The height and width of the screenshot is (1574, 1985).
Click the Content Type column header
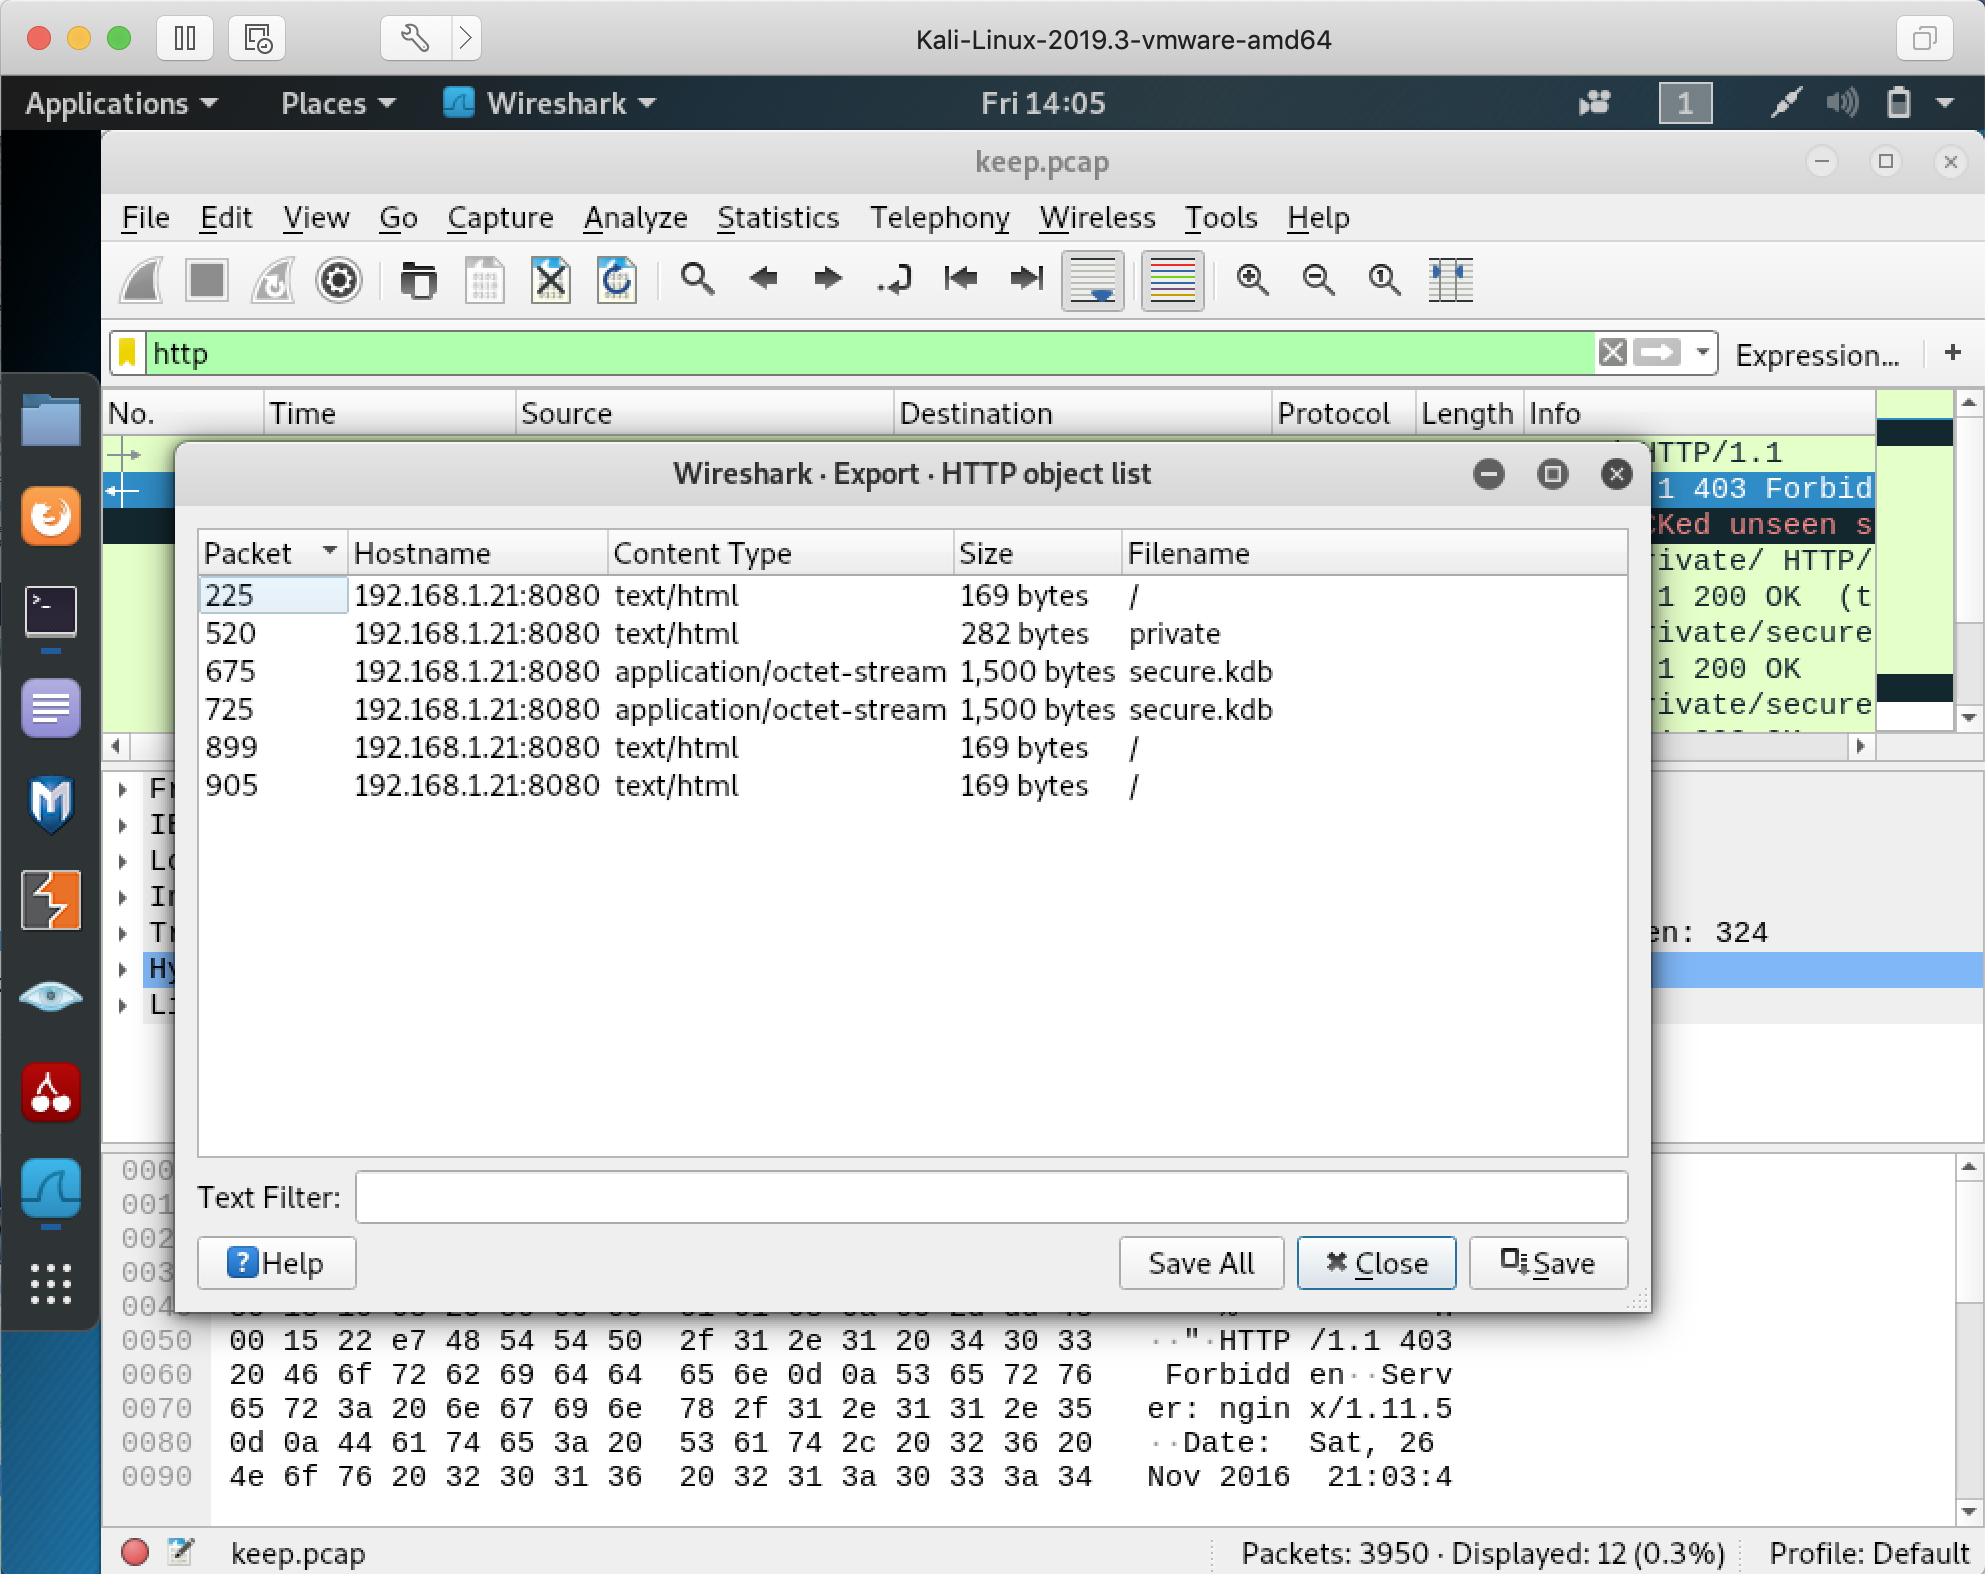pos(780,553)
